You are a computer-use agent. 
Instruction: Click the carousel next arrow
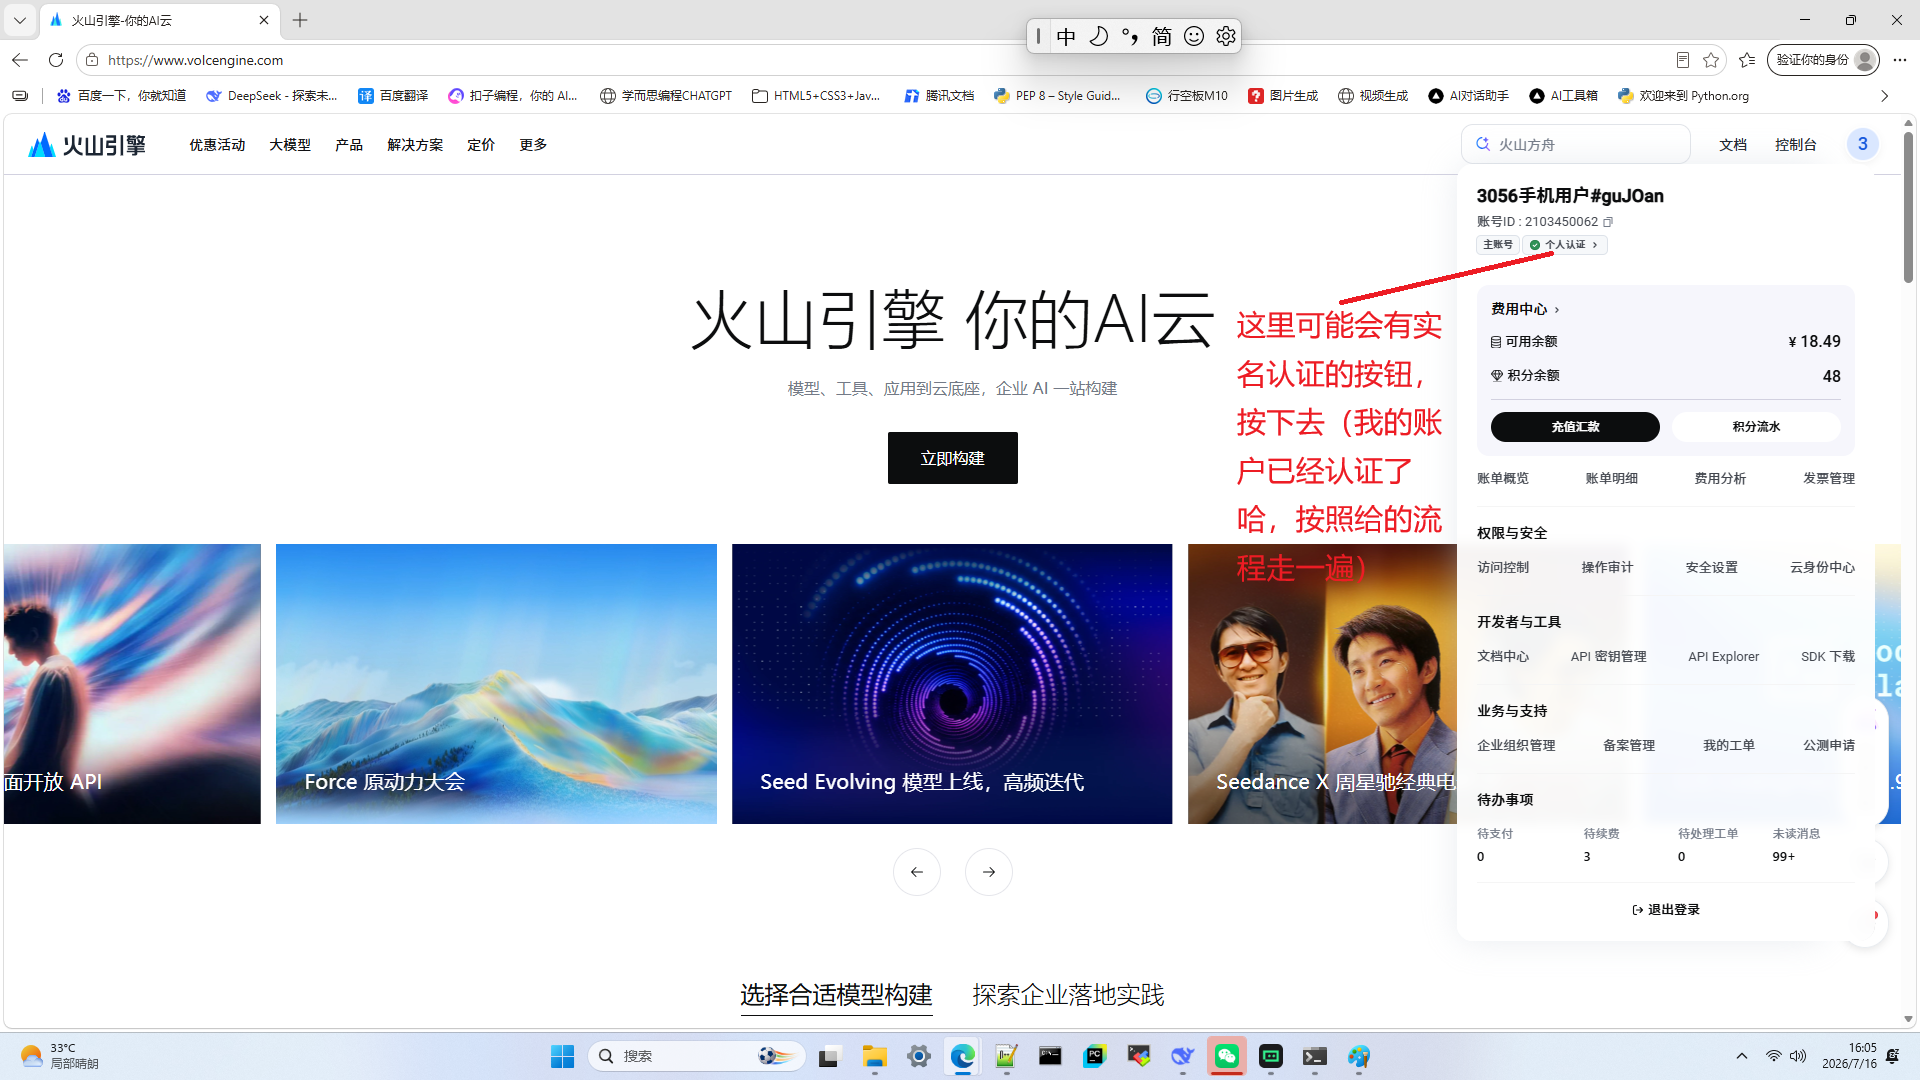coord(989,872)
